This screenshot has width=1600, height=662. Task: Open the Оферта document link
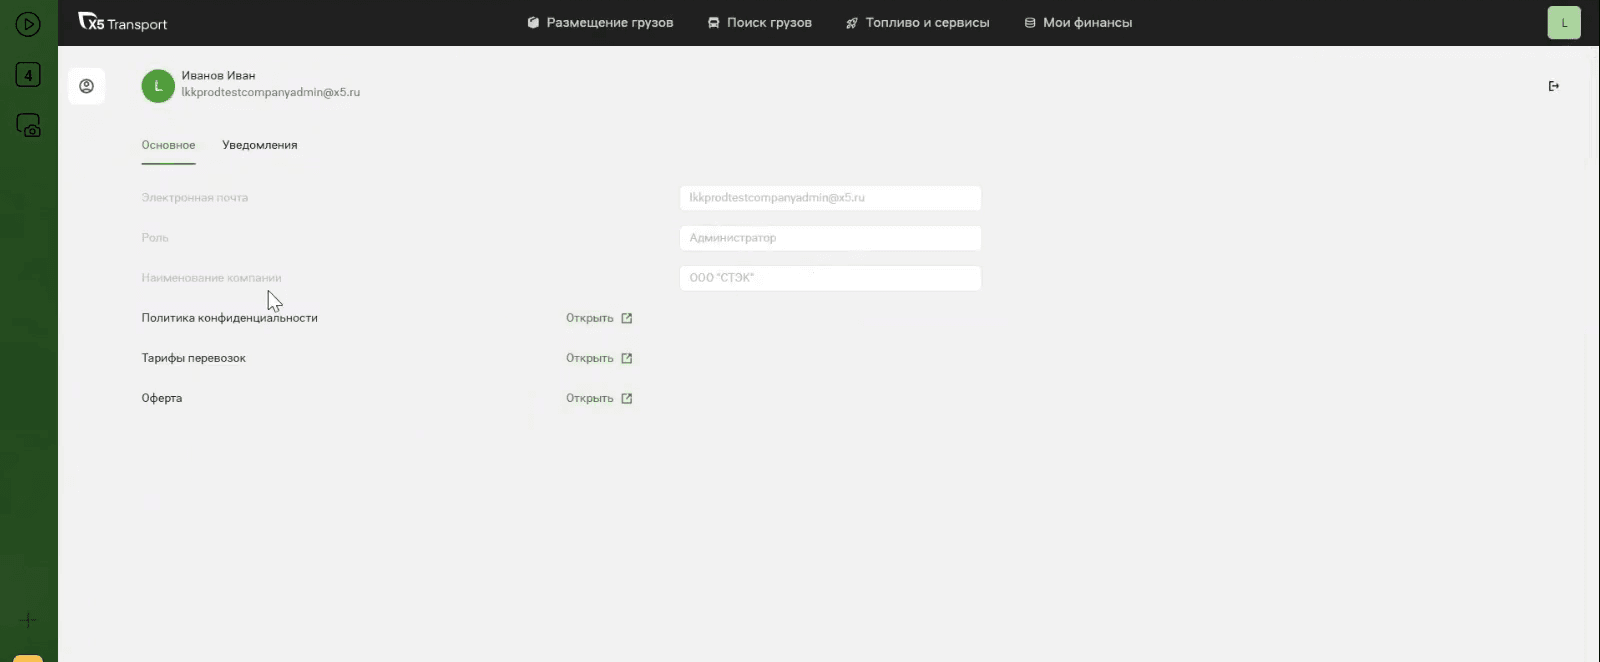[x=599, y=398]
